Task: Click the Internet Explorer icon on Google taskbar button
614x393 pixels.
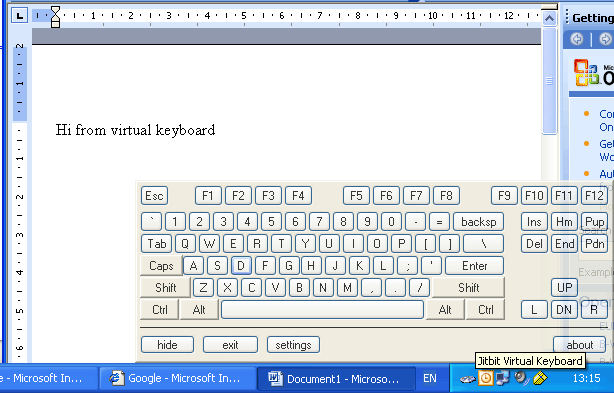Action: pyautogui.click(x=117, y=378)
